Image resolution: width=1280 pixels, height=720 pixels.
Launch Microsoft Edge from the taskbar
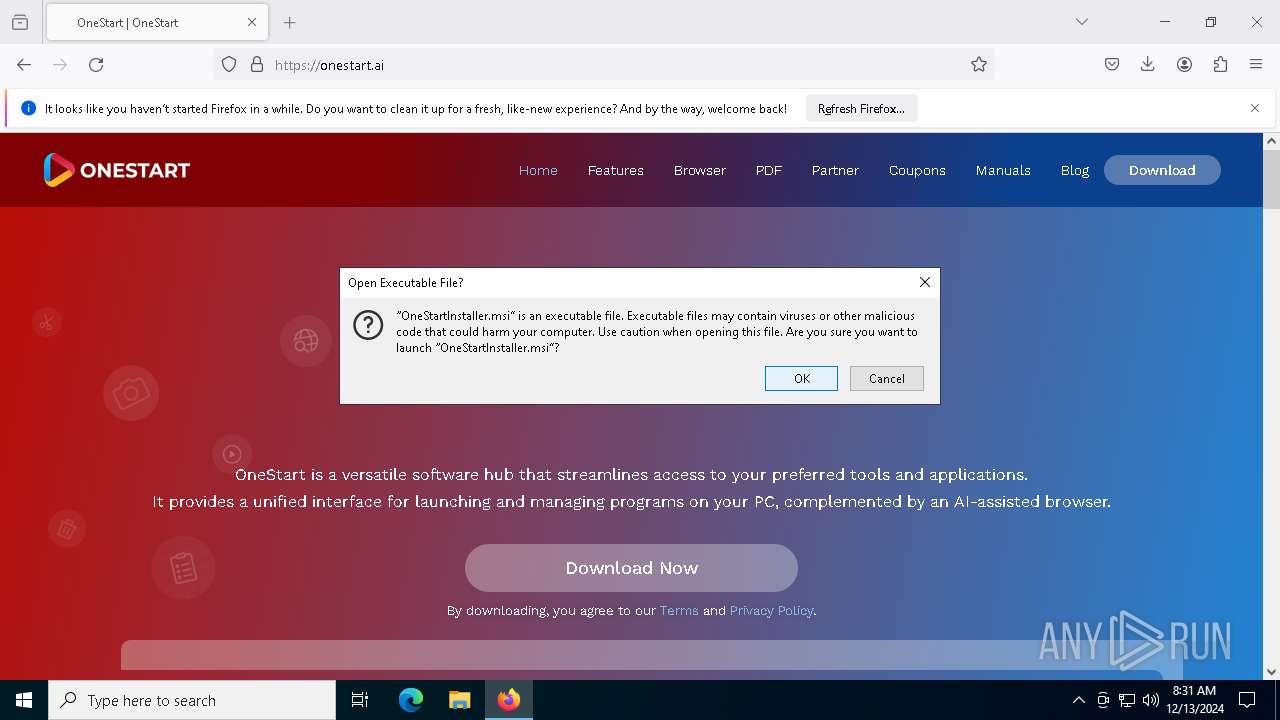[x=411, y=700]
